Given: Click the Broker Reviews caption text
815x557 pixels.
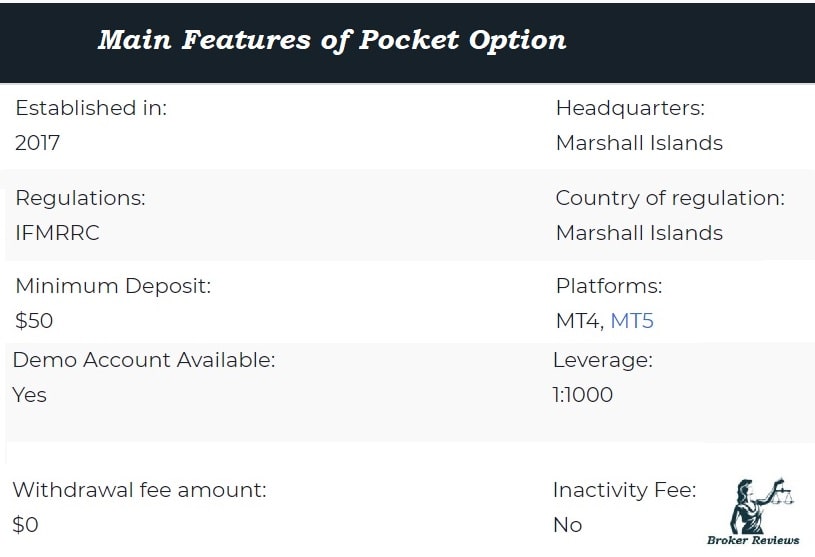Looking at the screenshot, I should click(x=753, y=540).
